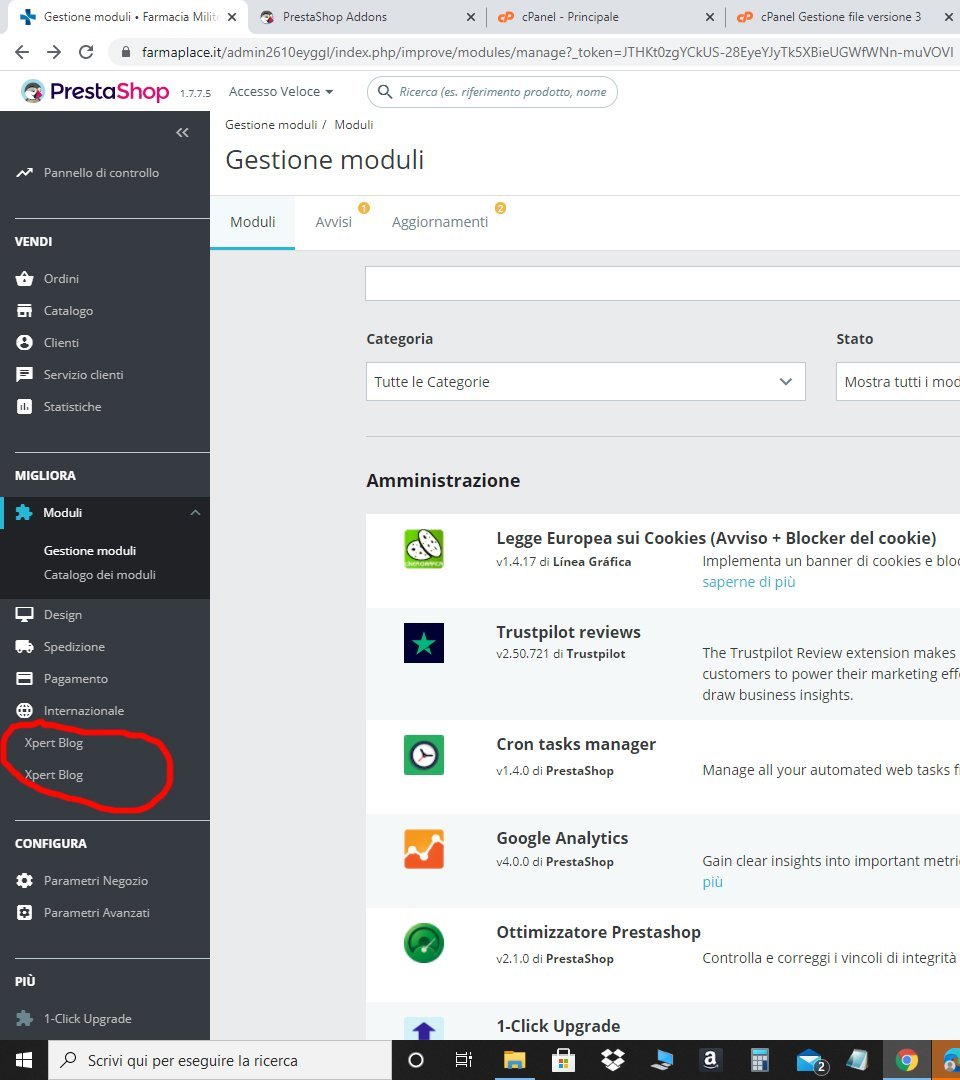960x1080 pixels.
Task: Open Catalogo store icon in sidebar
Action: [x=24, y=311]
